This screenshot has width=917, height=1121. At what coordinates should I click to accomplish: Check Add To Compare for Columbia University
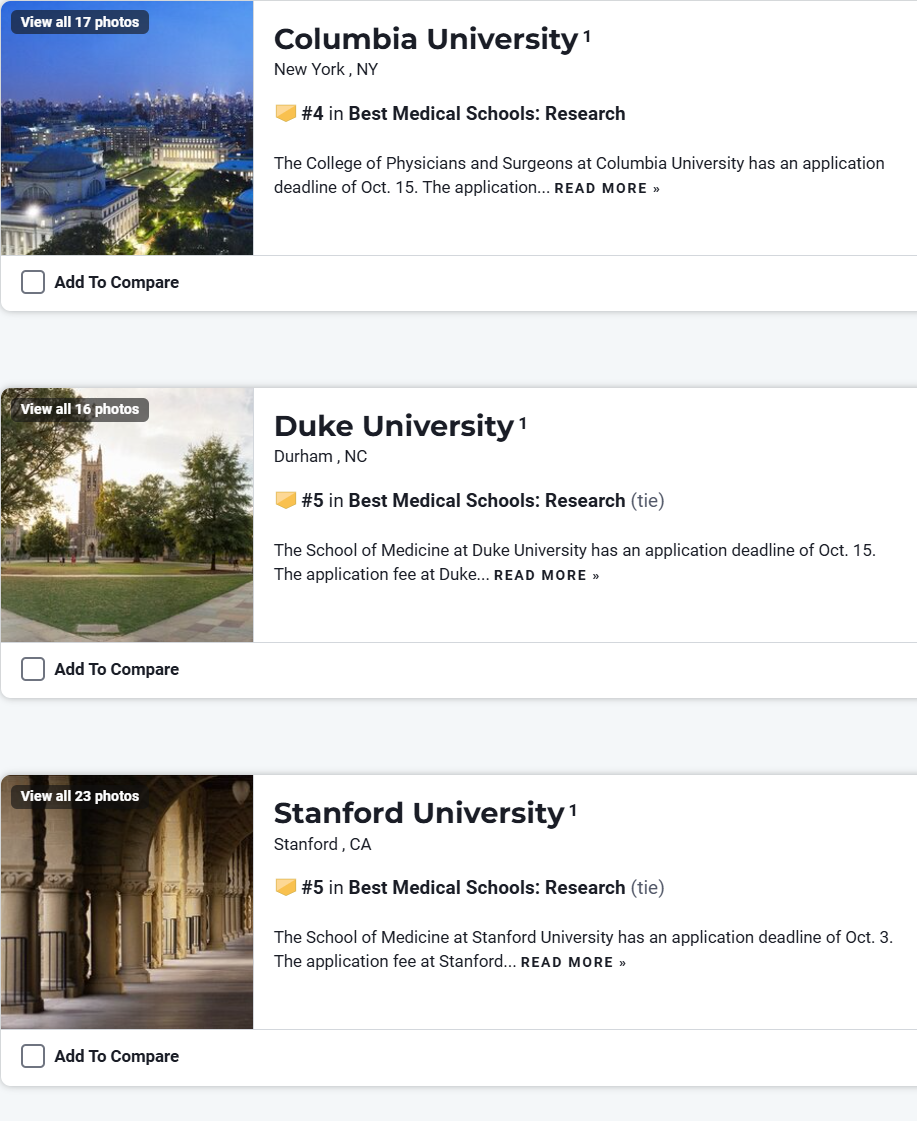(33, 283)
